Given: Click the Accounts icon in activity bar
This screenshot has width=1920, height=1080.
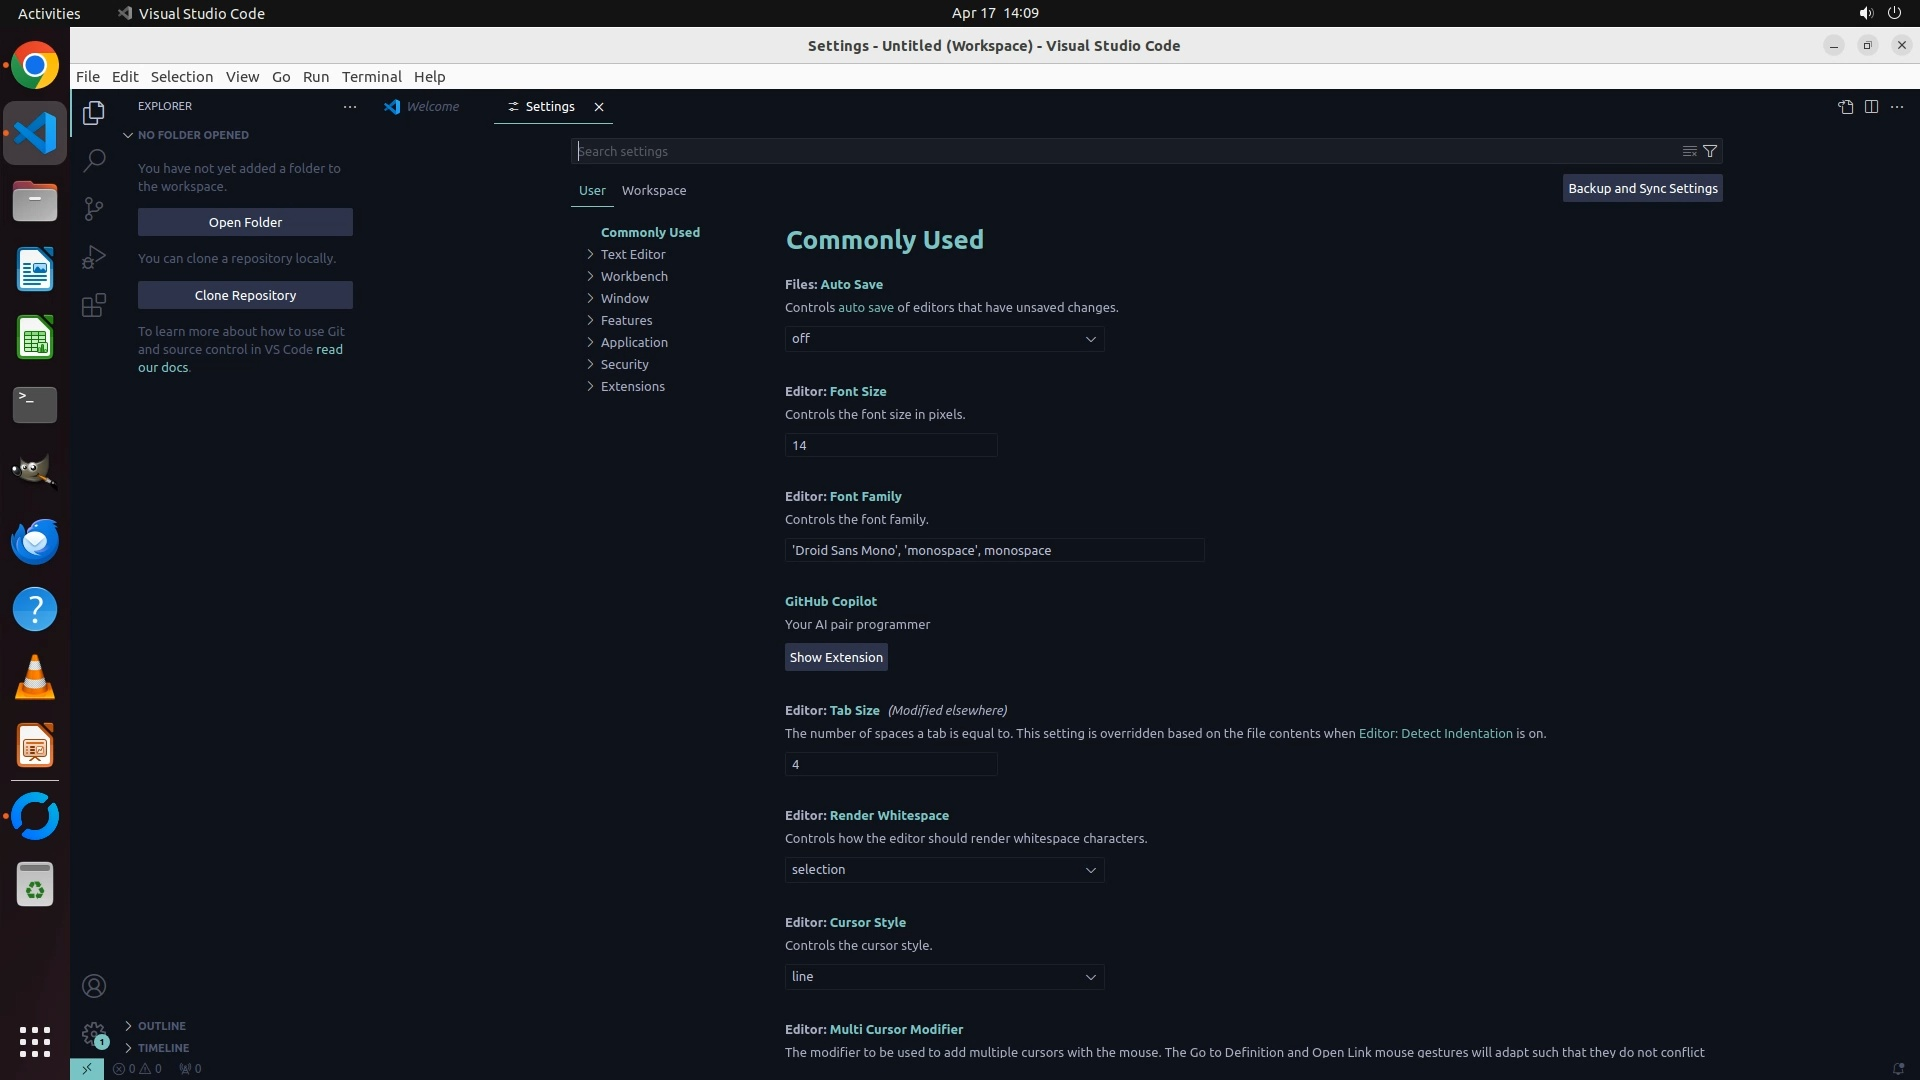Looking at the screenshot, I should coord(94,986).
